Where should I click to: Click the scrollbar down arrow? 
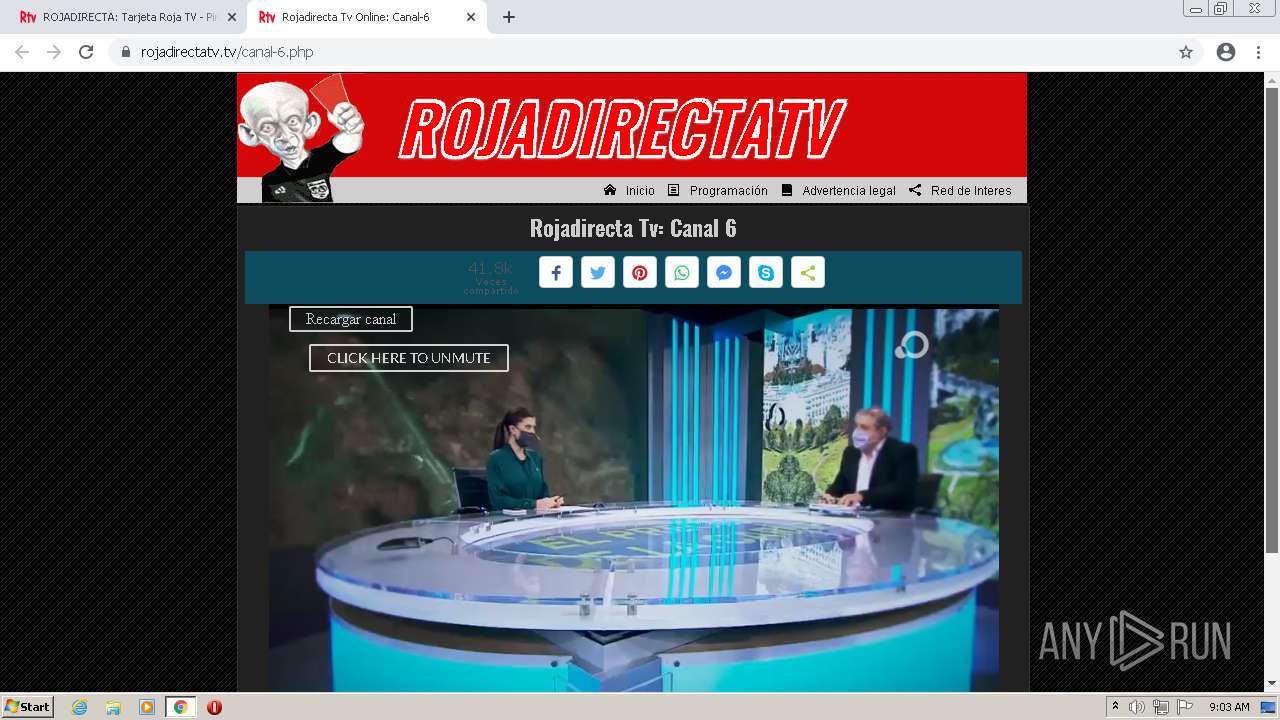[1272, 684]
